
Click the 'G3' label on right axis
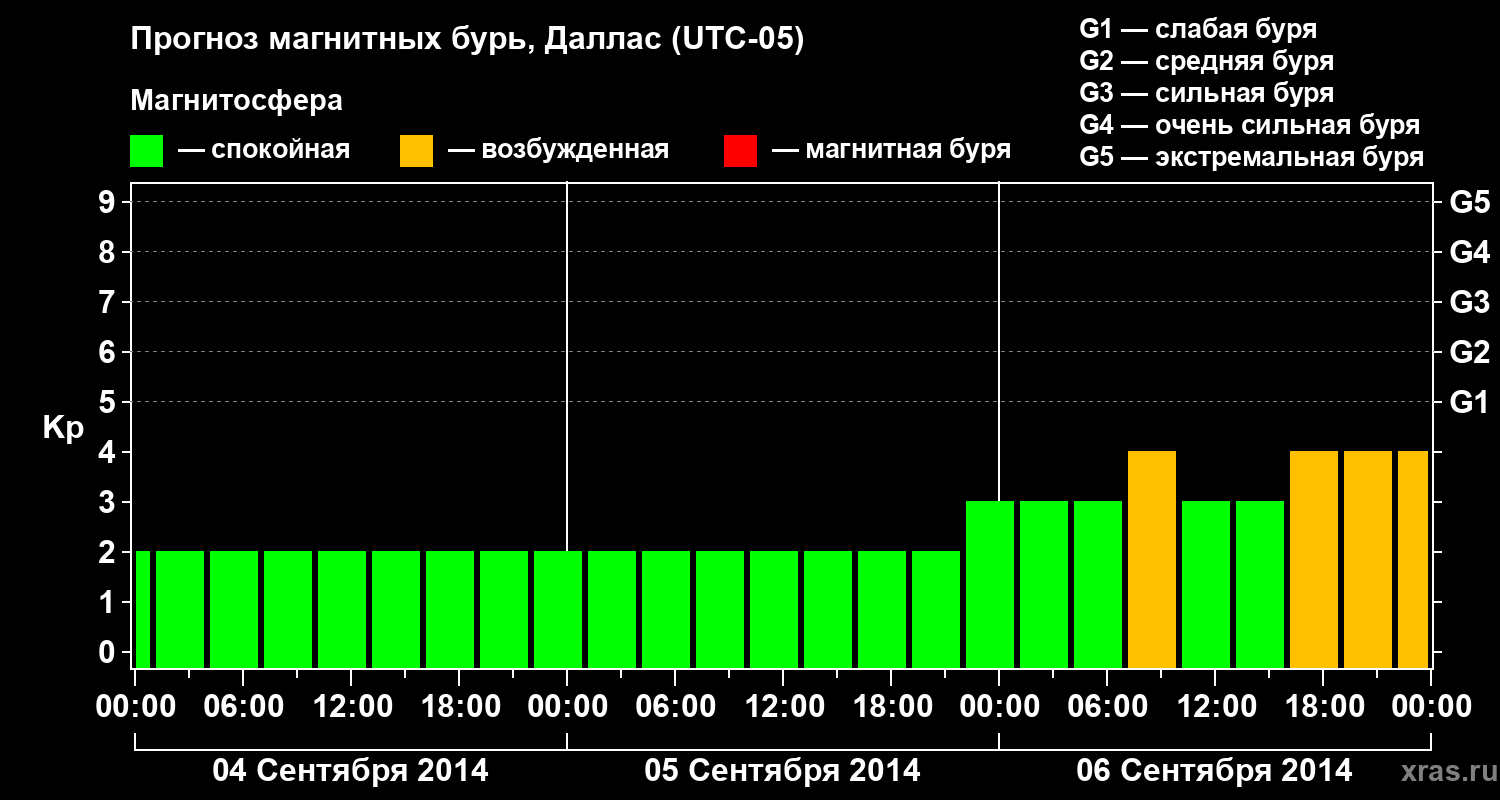point(1470,302)
